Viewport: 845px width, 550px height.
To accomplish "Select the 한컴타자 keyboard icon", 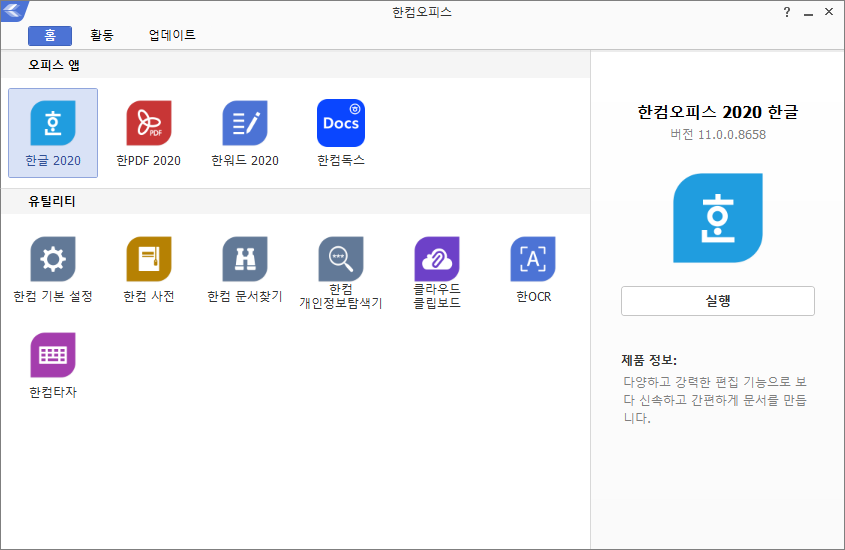I will pos(53,354).
